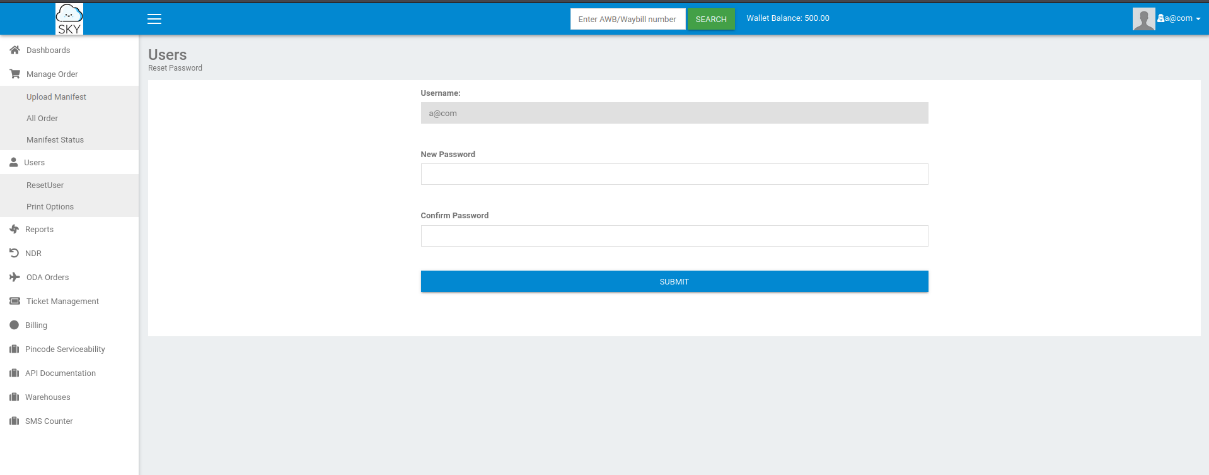Image resolution: width=1209 pixels, height=475 pixels.
Task: Click the Manage Order cart icon
Action: [14, 74]
